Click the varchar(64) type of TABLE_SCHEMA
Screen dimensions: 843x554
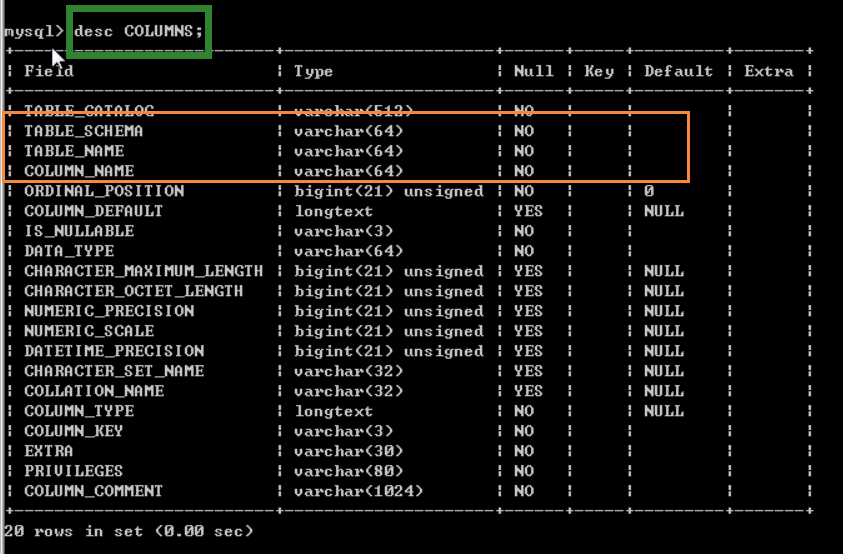click(348, 131)
